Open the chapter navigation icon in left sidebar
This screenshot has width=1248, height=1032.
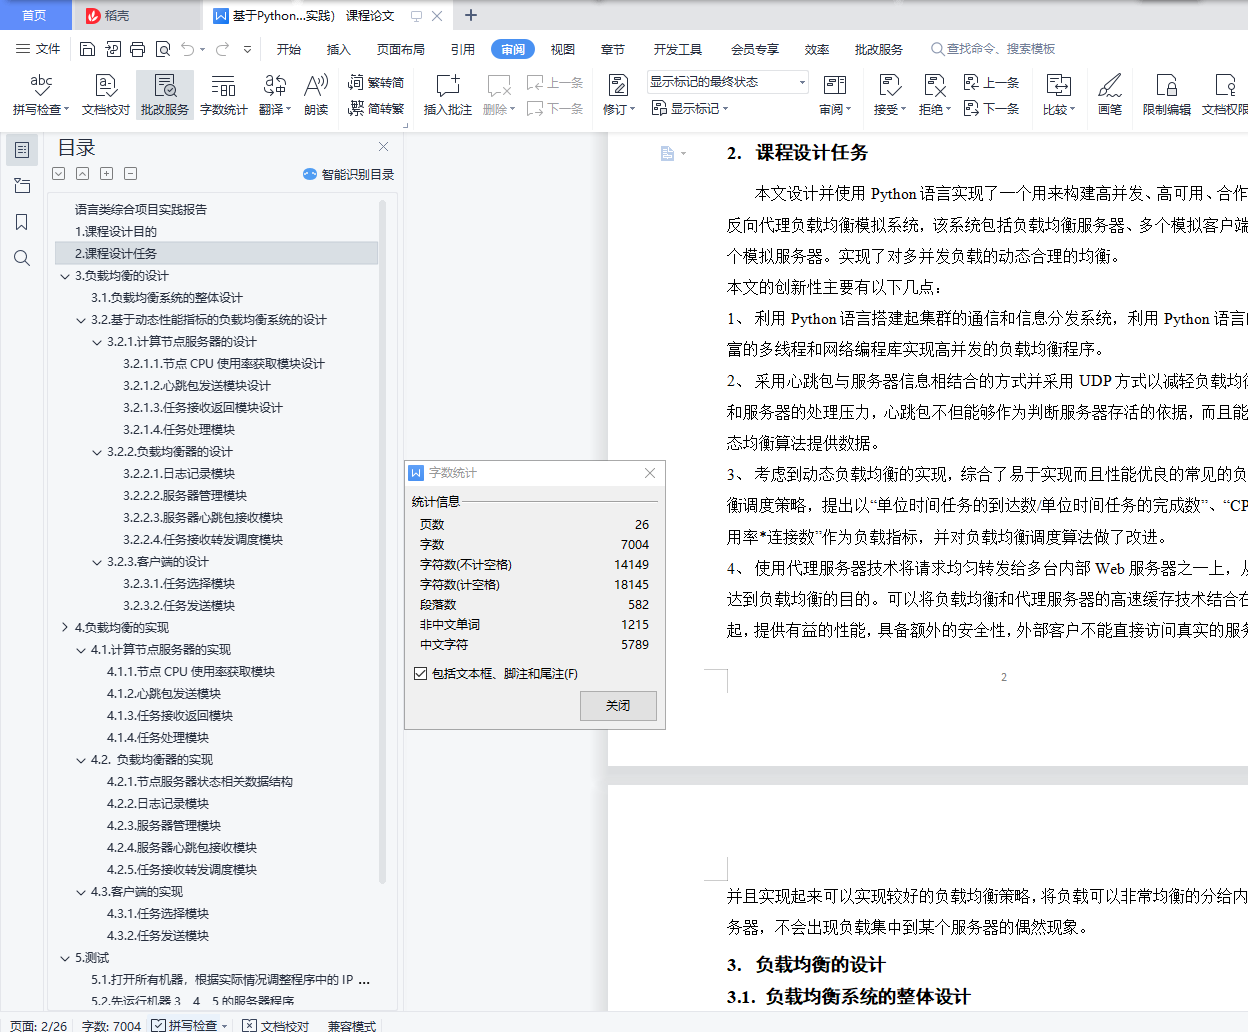point(22,186)
